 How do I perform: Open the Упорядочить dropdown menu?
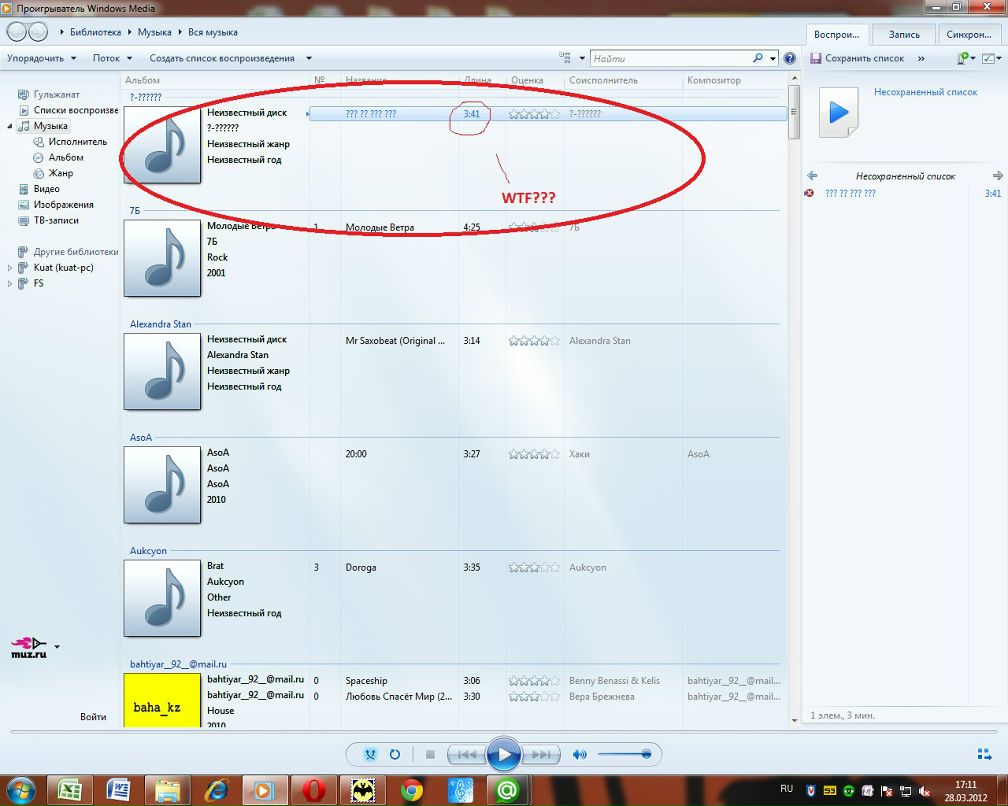click(41, 59)
